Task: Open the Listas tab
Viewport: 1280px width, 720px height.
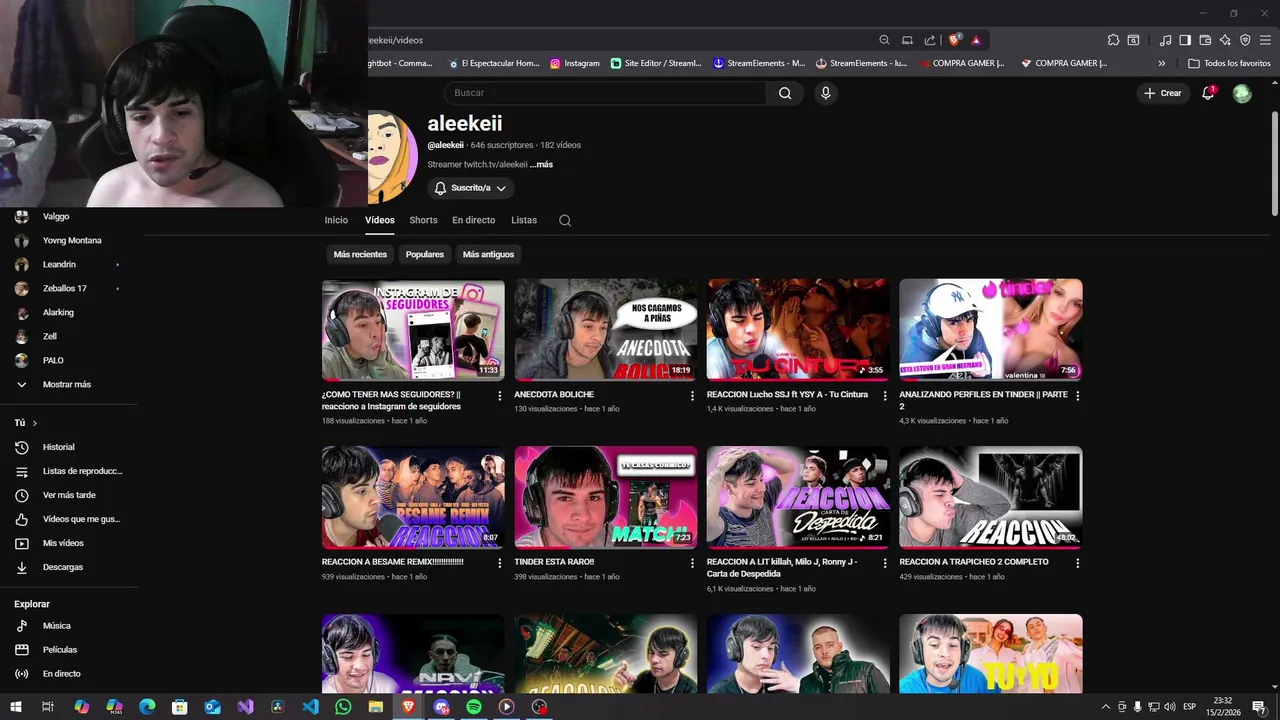Action: [x=524, y=220]
